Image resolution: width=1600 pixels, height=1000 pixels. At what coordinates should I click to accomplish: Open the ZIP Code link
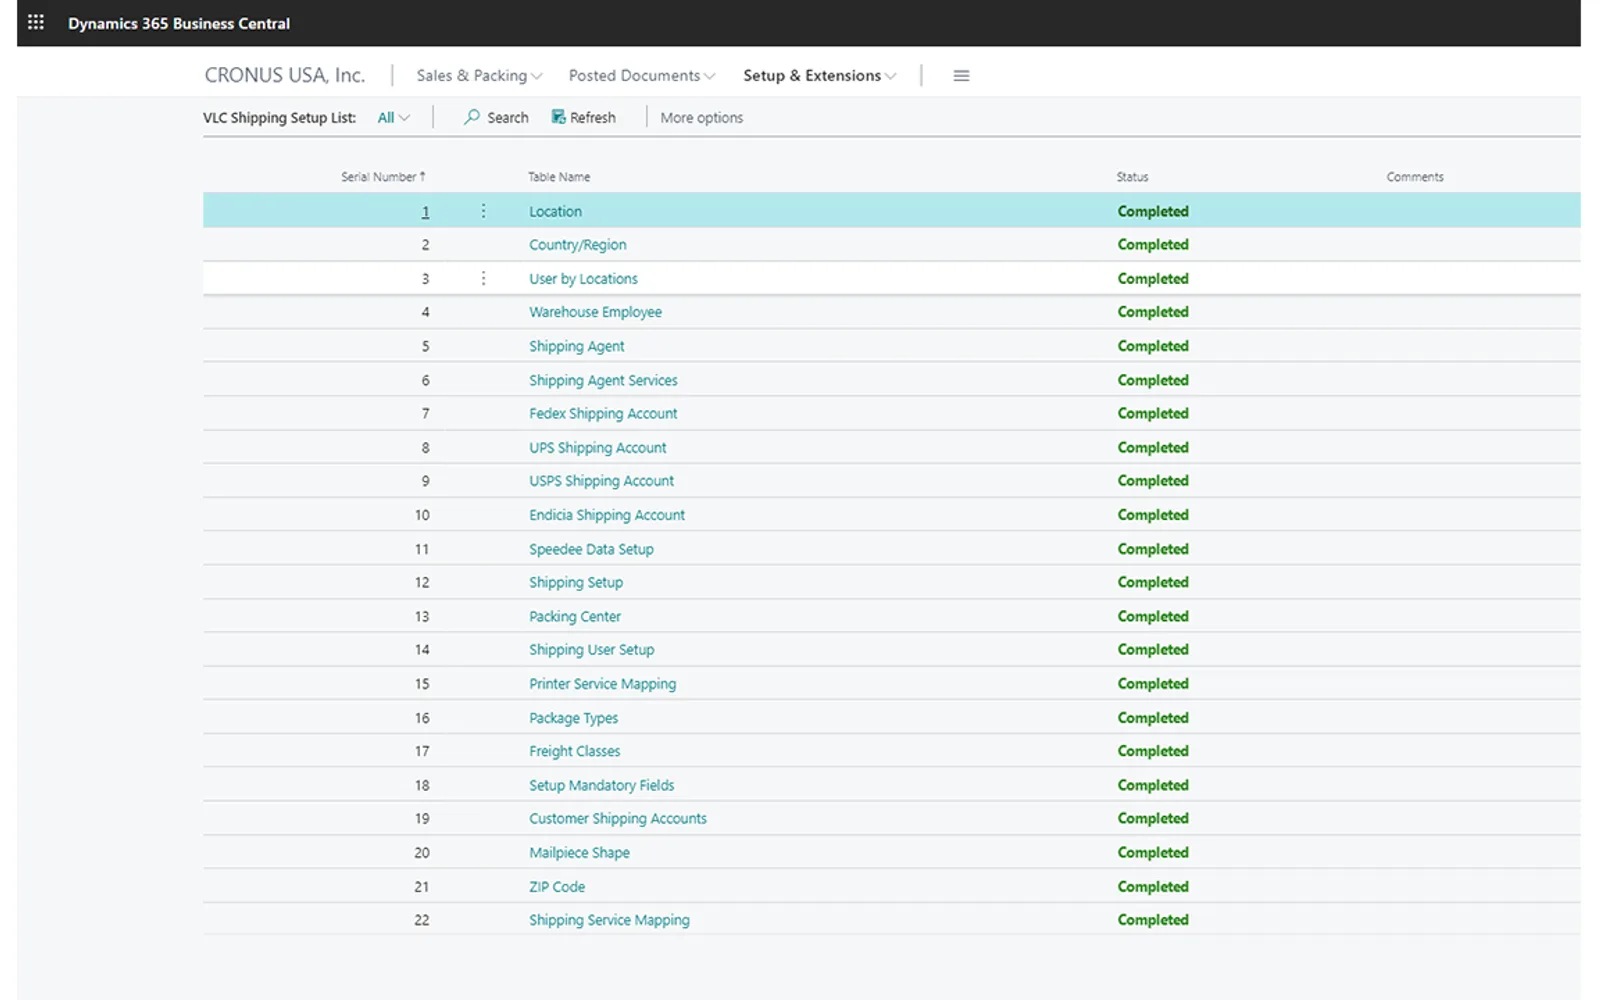click(557, 887)
